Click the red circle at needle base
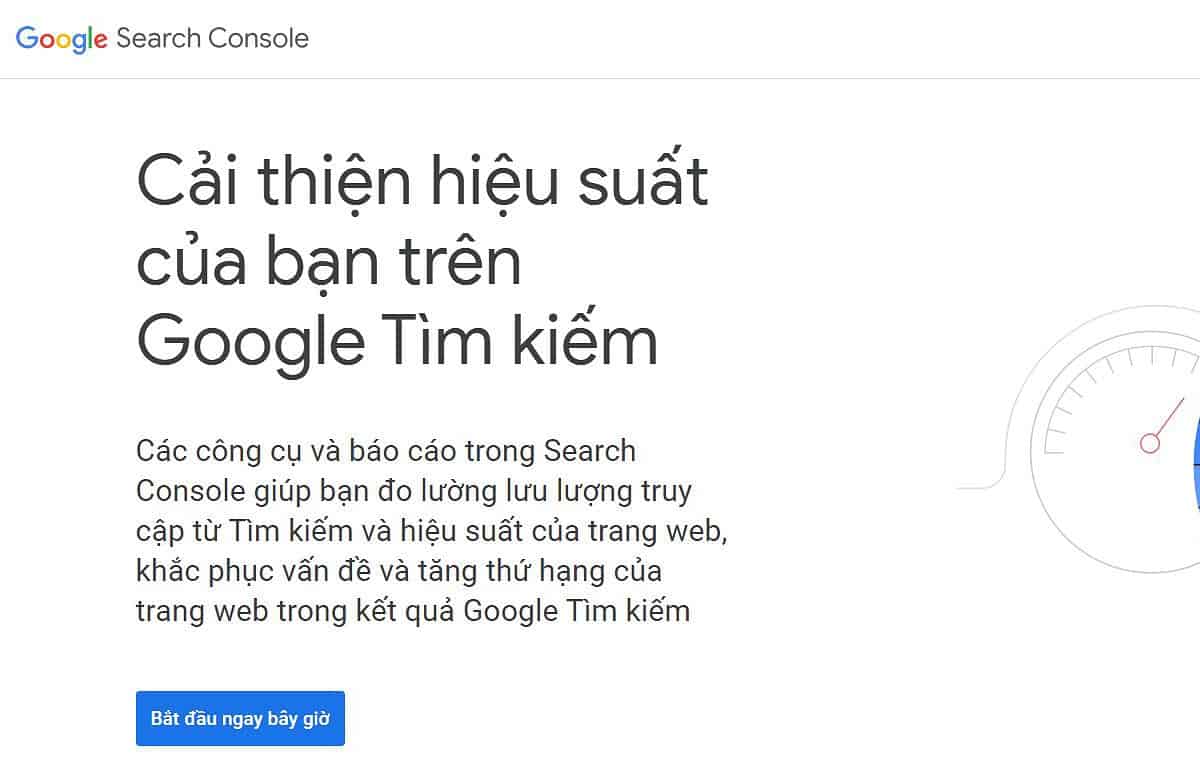This screenshot has height=782, width=1200. [x=1150, y=442]
